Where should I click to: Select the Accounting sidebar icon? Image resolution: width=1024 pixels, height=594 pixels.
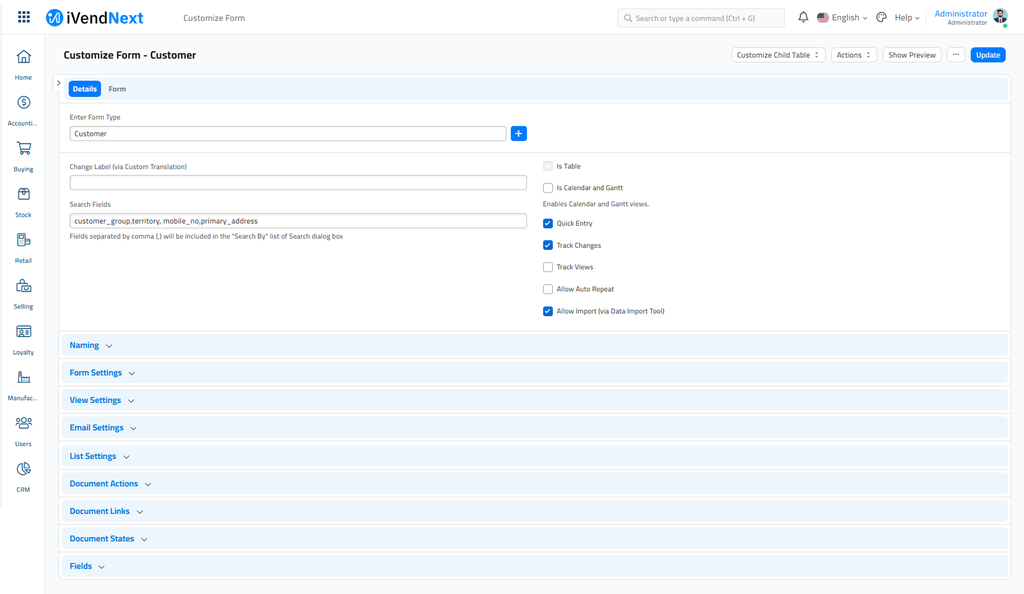(22, 103)
